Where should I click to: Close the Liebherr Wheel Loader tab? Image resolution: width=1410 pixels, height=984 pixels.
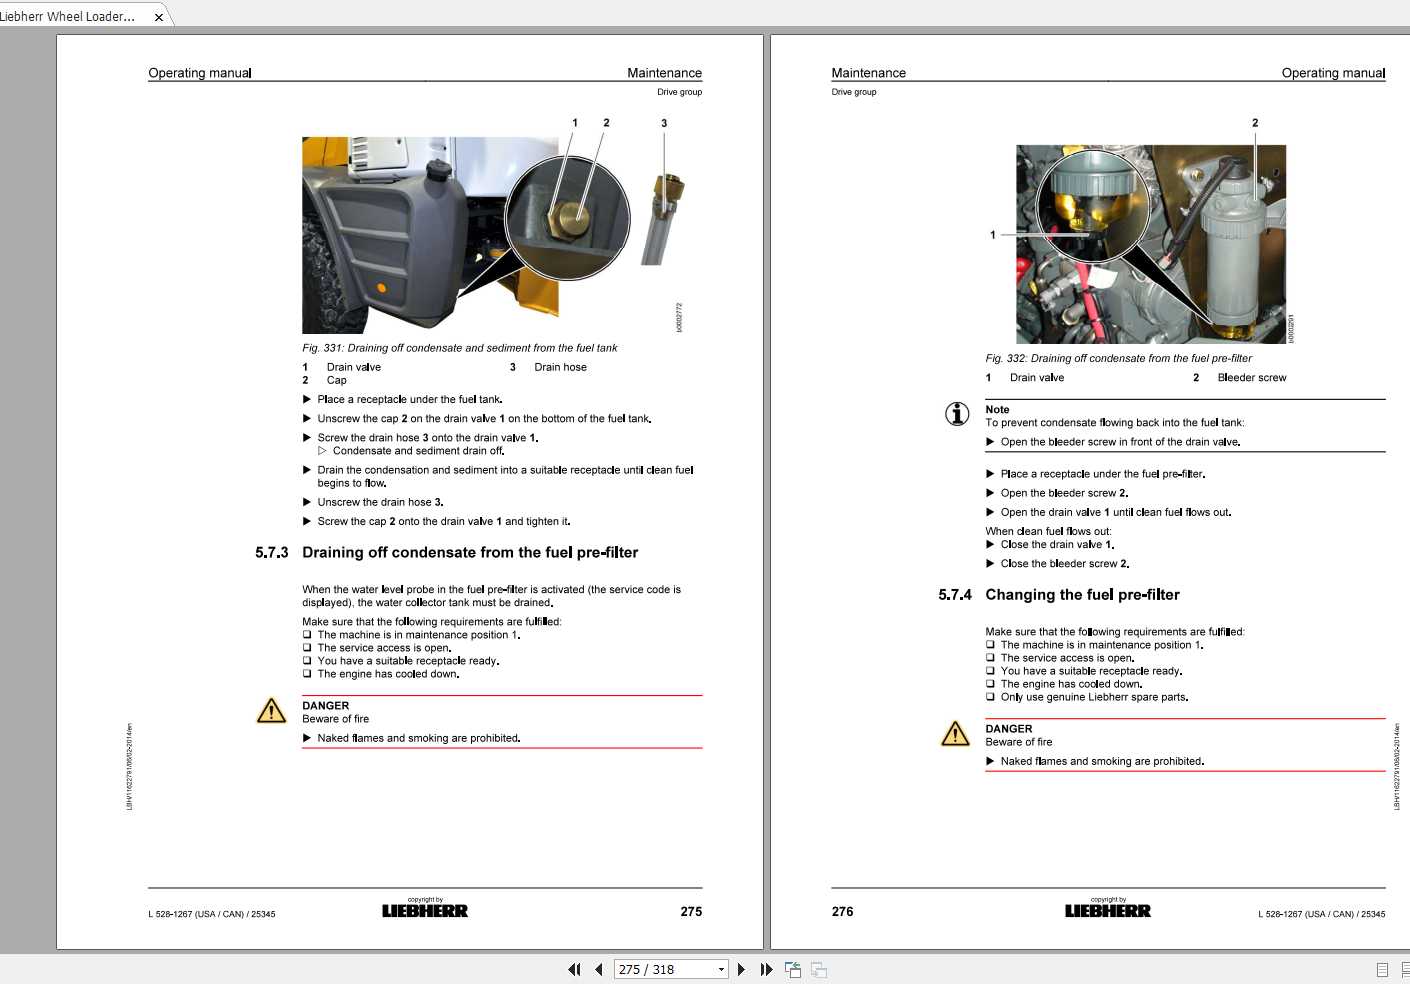[x=159, y=16]
